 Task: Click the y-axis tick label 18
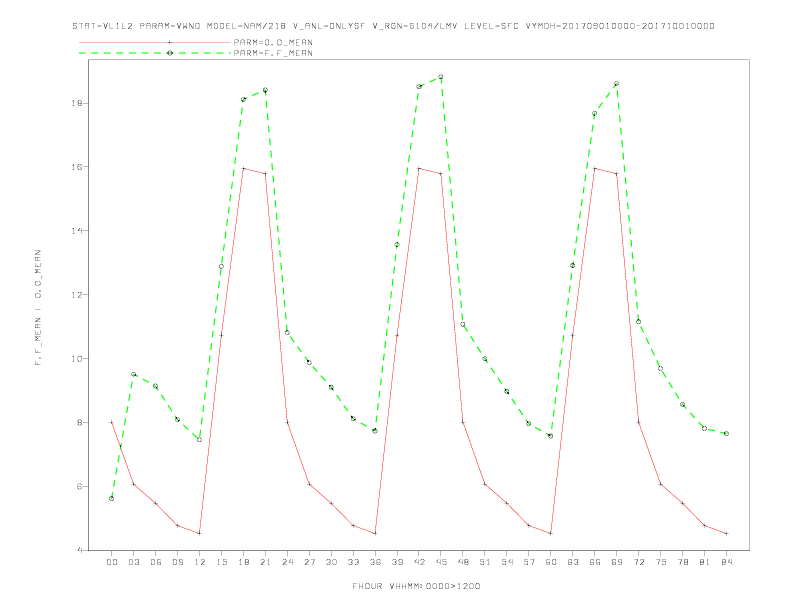coord(77,103)
